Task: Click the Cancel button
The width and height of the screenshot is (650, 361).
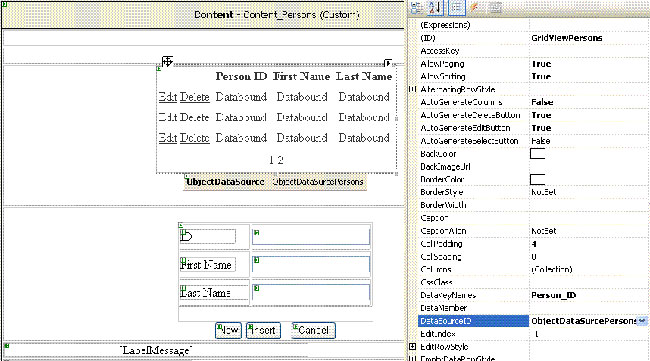Action: pyautogui.click(x=313, y=330)
